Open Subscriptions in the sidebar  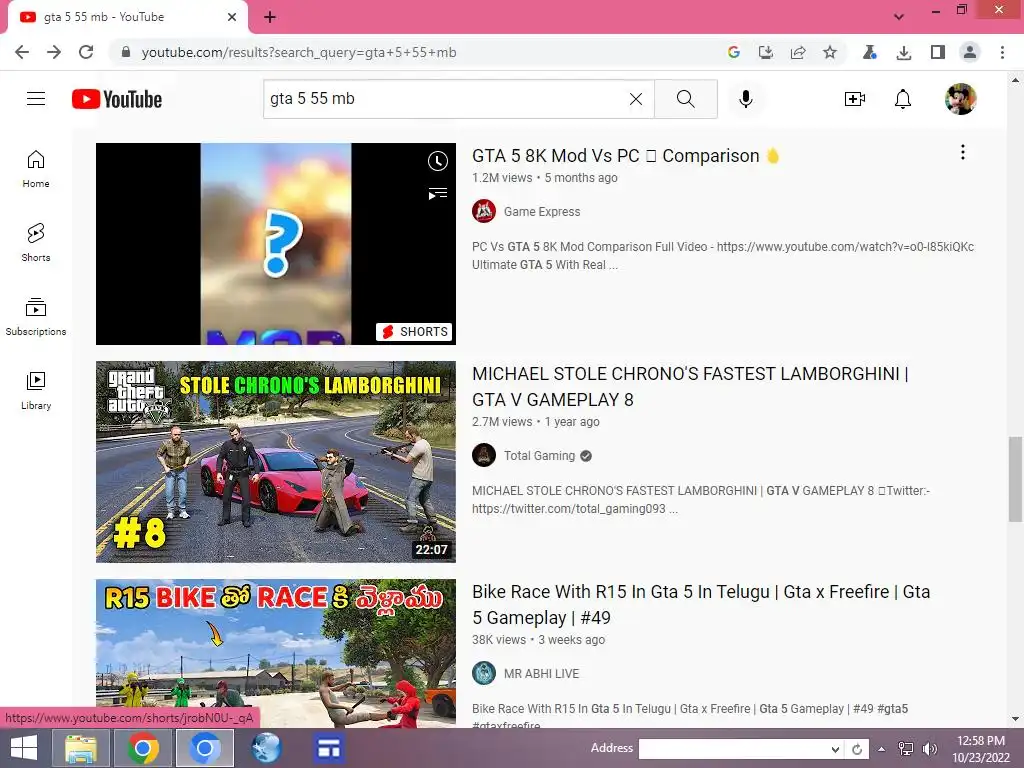pos(36,317)
